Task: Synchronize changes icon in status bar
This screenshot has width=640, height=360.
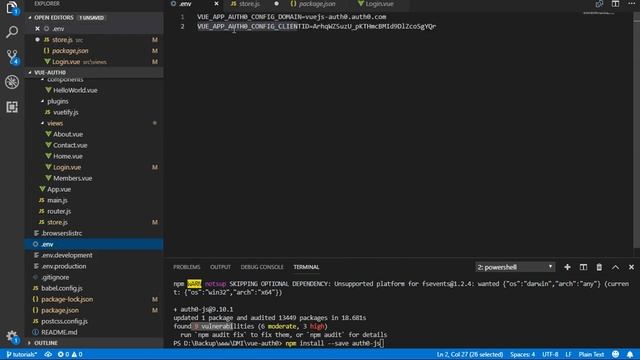Action: point(48,354)
